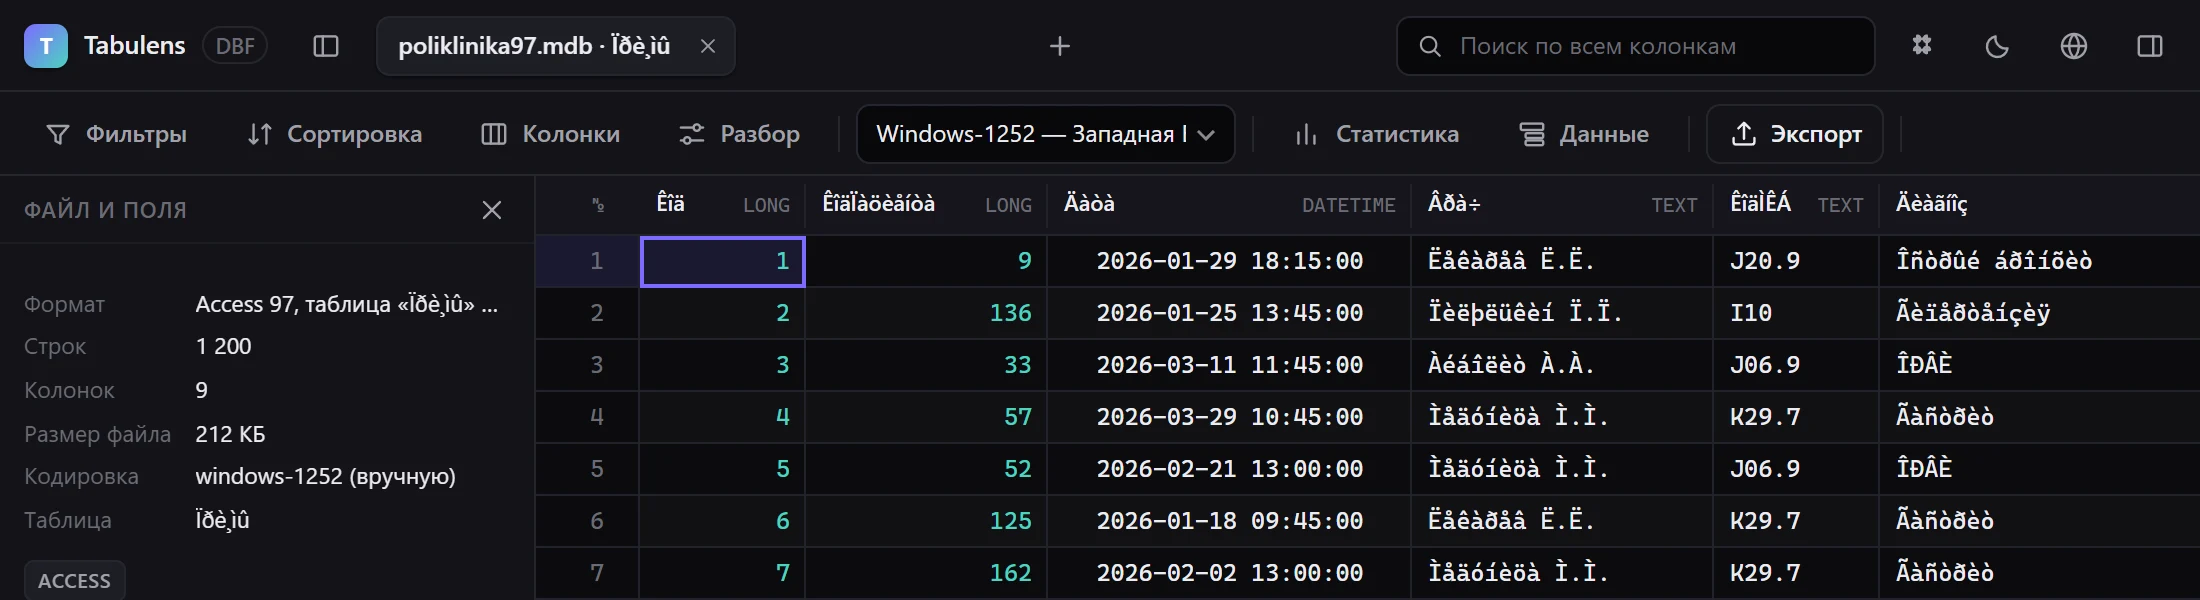Open the extensions puzzle icon
Screen dimensions: 2200x600
pos(1922,46)
